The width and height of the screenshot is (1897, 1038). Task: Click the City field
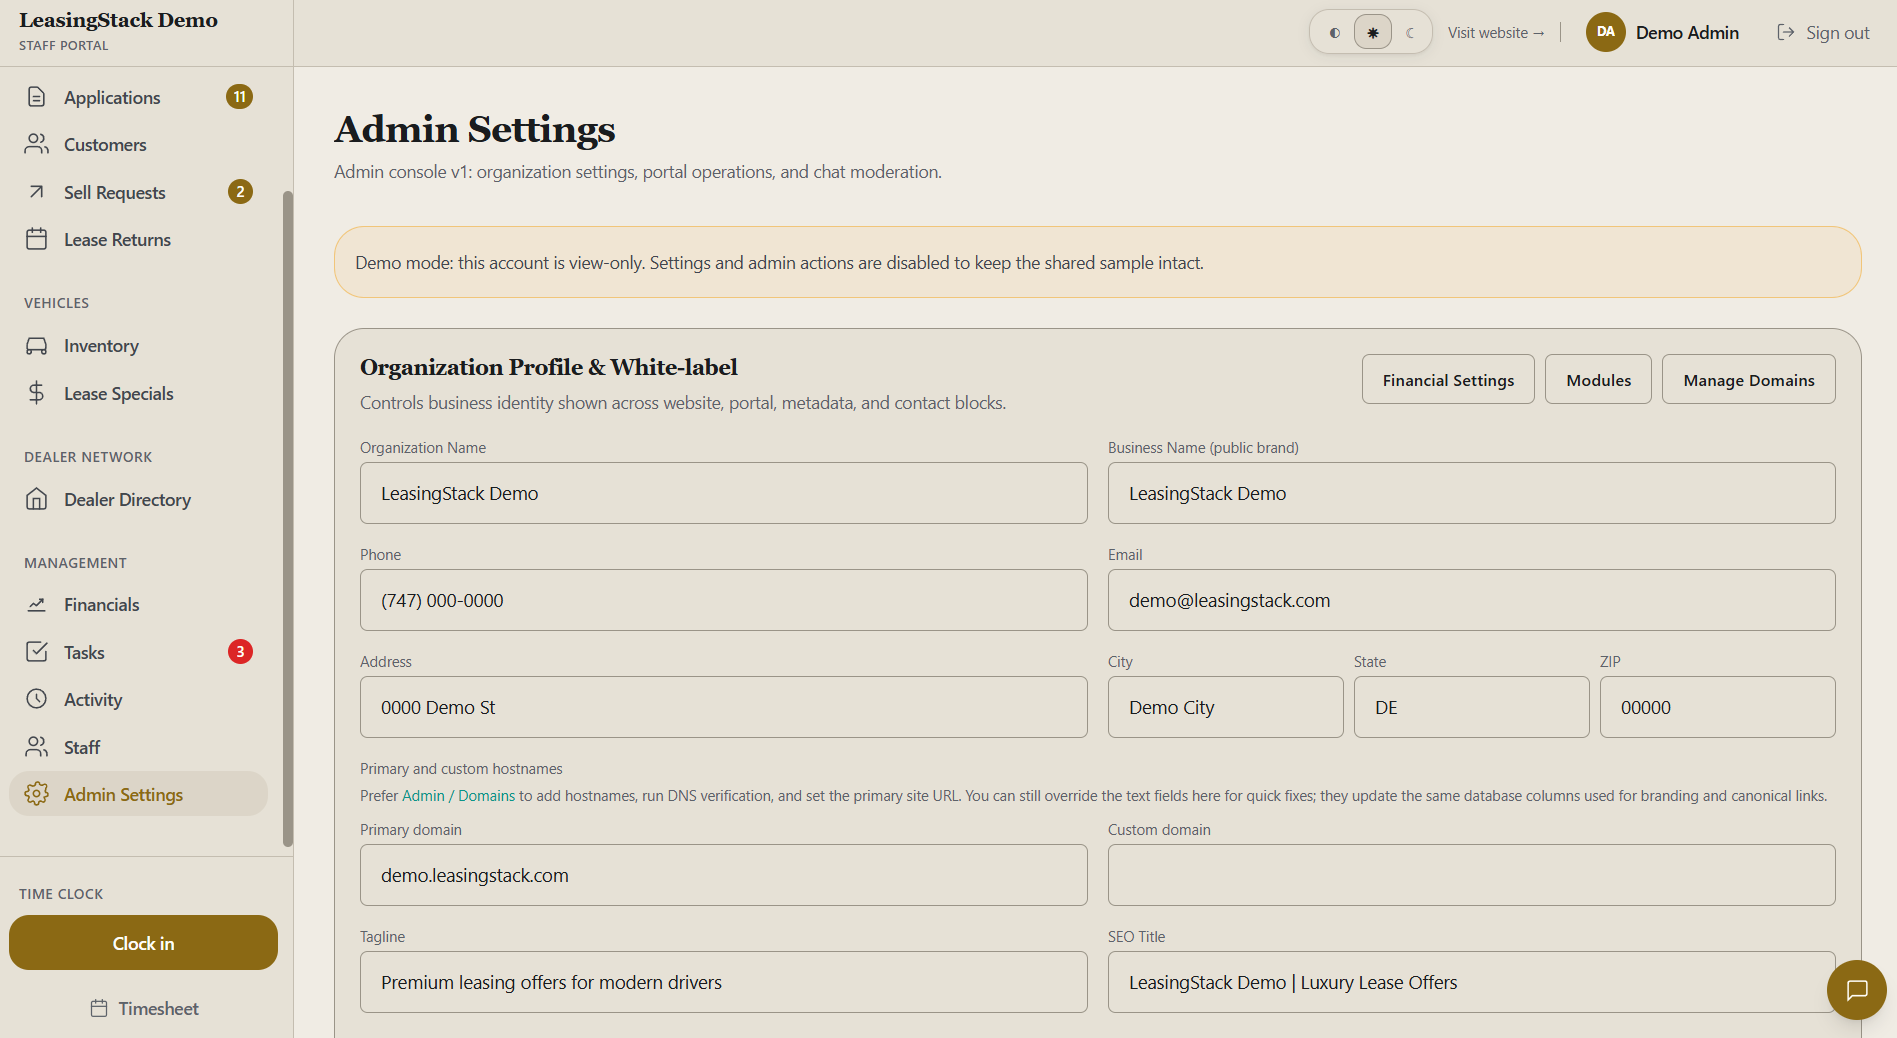click(x=1226, y=707)
